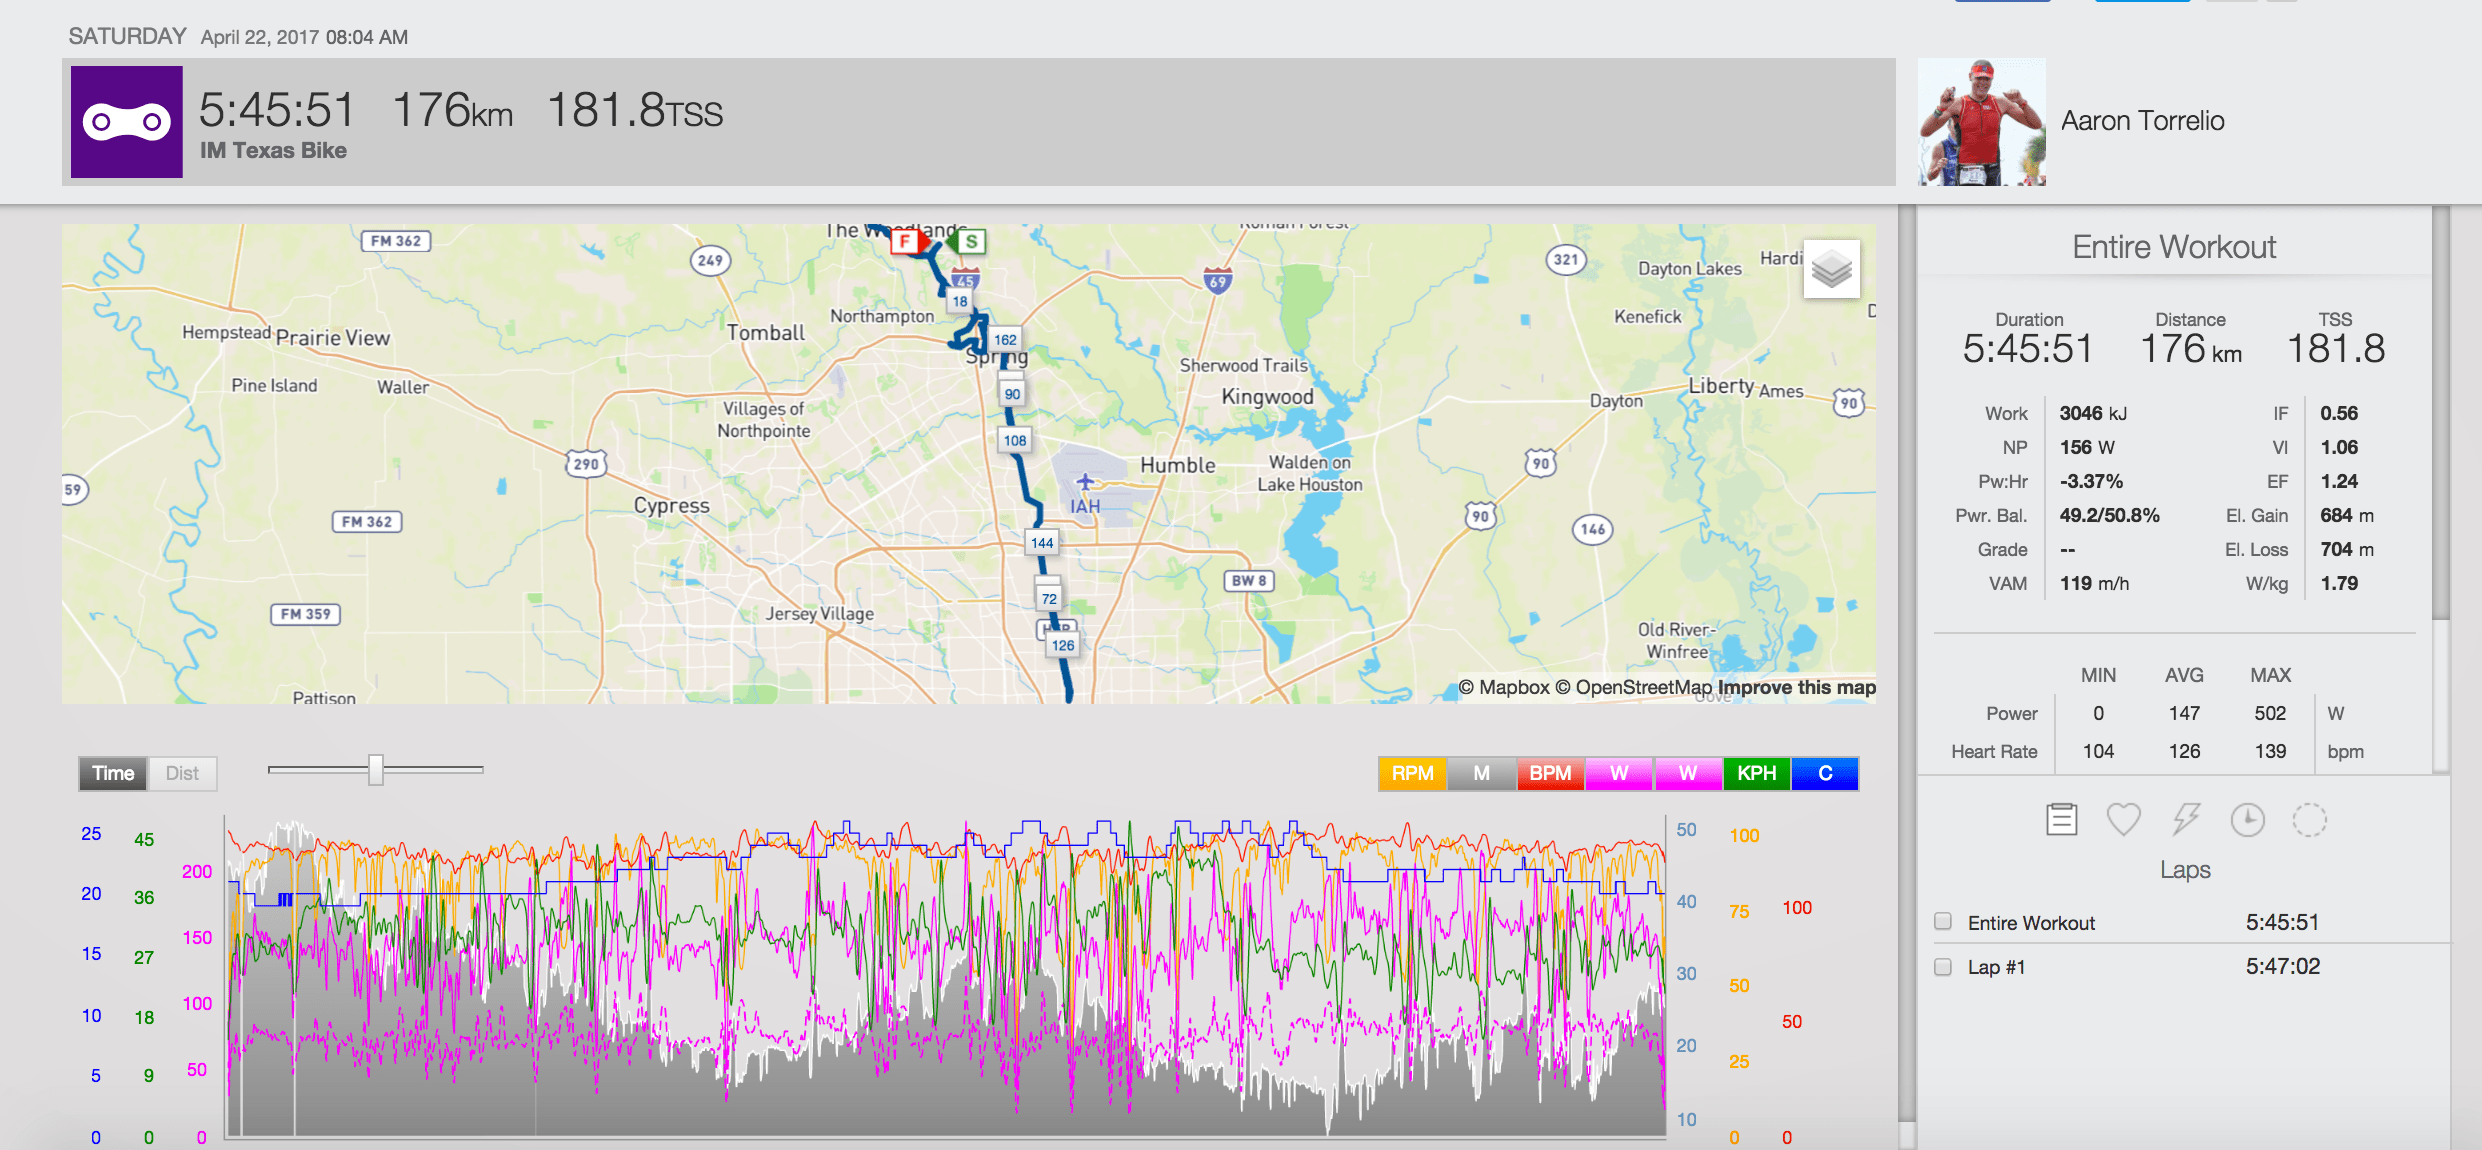This screenshot has height=1150, width=2482.
Task: Click the Improve this map link
Action: 1796,687
